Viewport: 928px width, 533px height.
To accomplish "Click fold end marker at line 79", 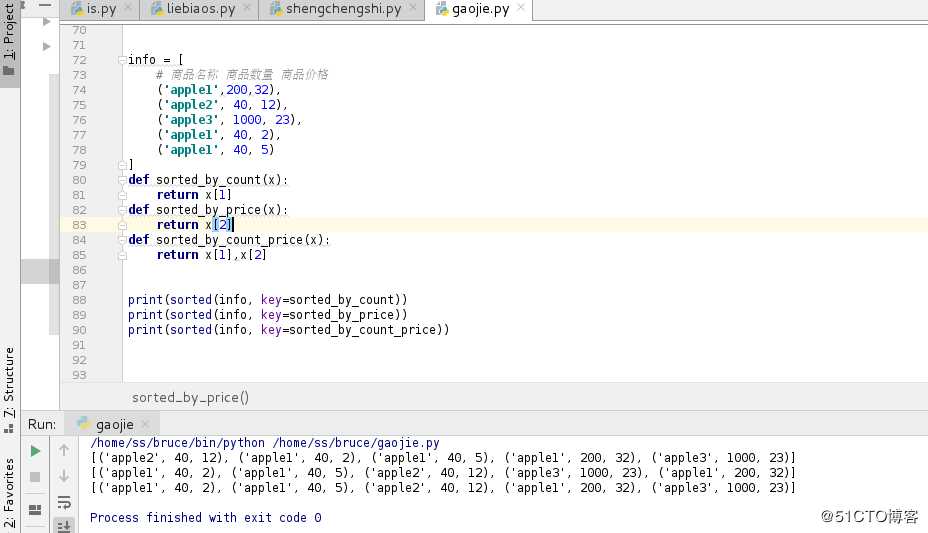I will [122, 164].
